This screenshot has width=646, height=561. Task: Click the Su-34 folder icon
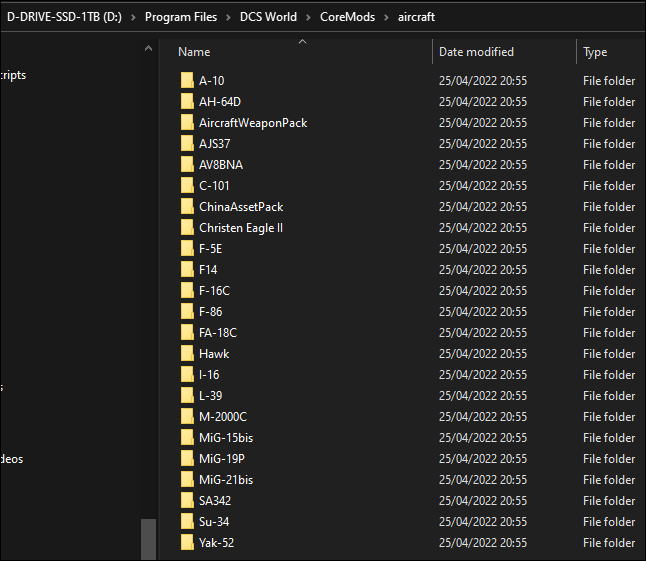(187, 521)
